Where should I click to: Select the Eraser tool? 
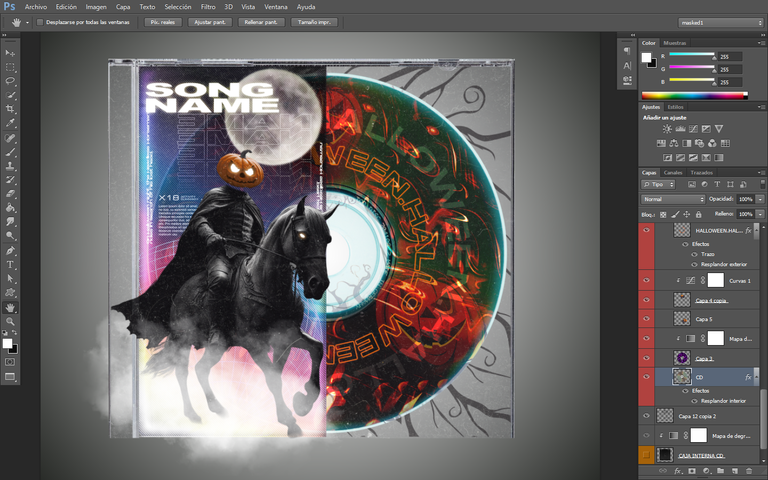10,194
